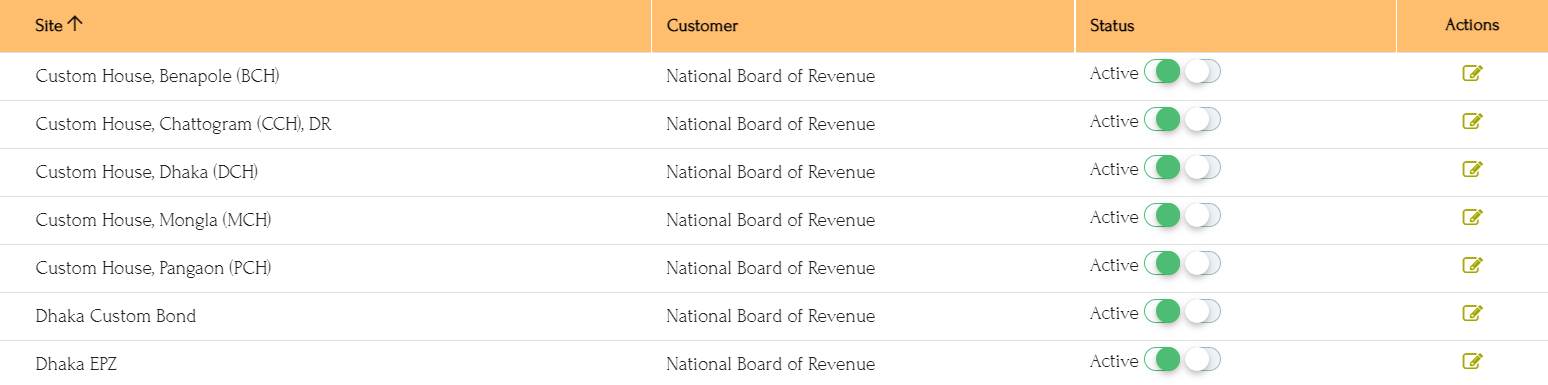Open edit for Custom House, Chattogram (CCH), DR
The image size is (1548, 385).
click(x=1472, y=121)
